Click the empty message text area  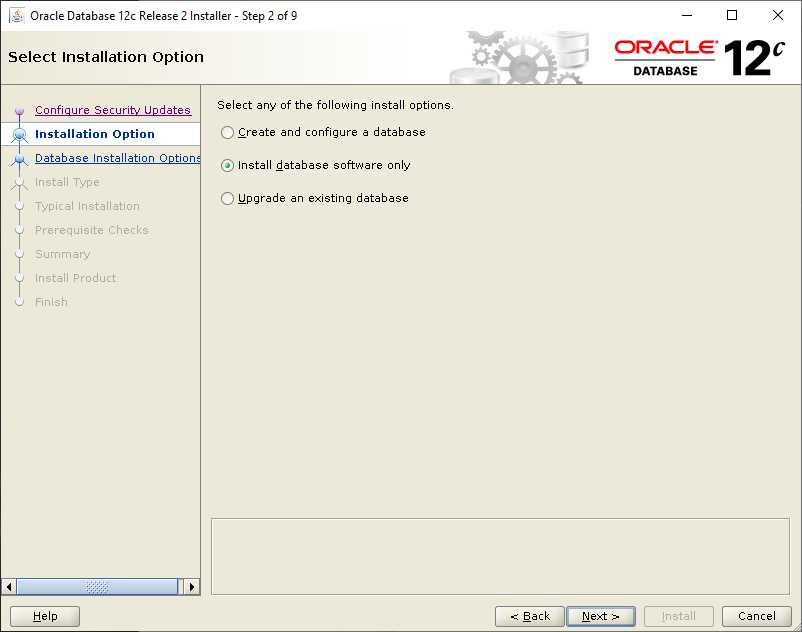(500, 556)
